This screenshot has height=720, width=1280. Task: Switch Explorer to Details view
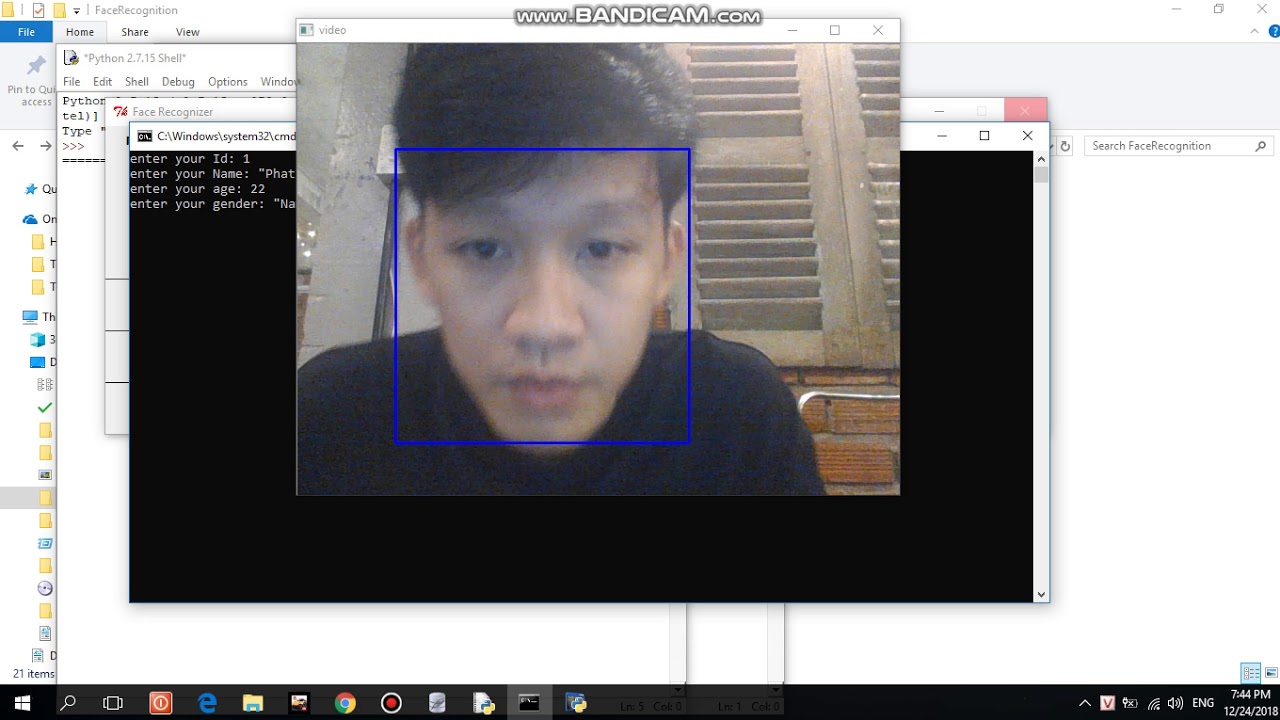[1251, 673]
